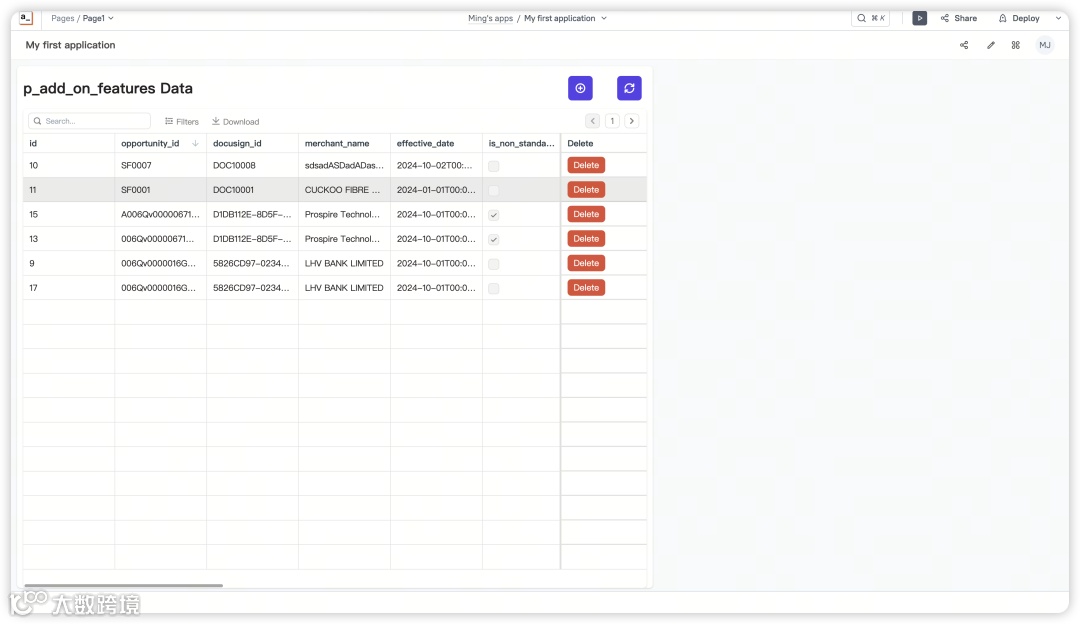Focus the table Search field
1080x624 pixels.
[90, 121]
